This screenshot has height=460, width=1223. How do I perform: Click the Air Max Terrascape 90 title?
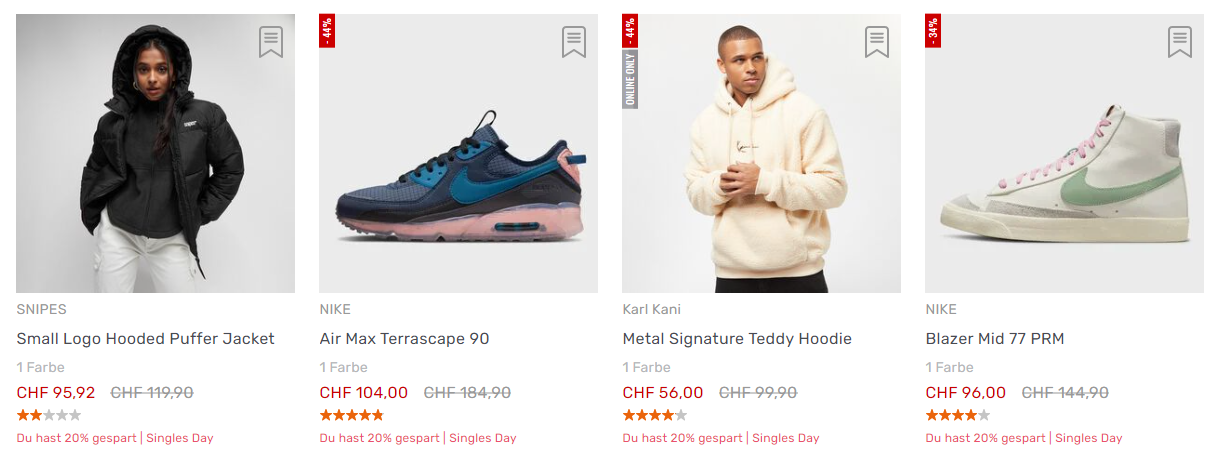(404, 339)
